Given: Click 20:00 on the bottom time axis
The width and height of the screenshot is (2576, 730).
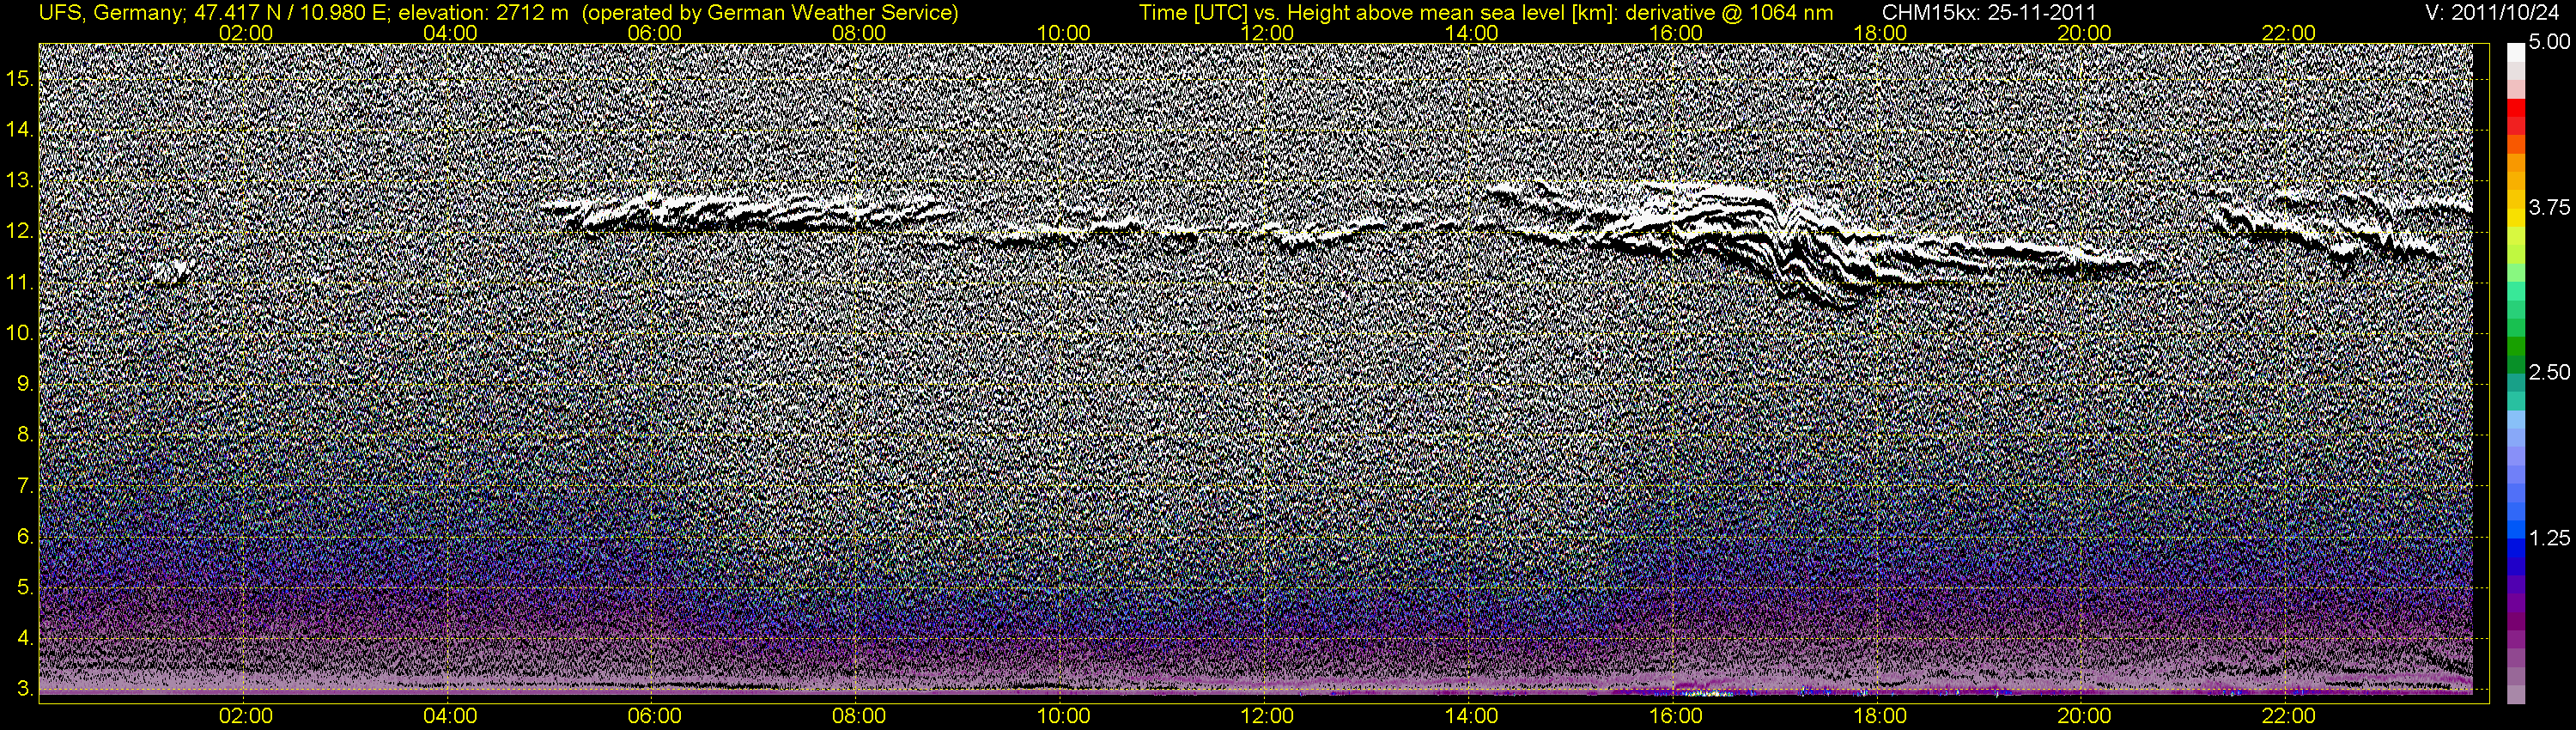Looking at the screenshot, I should (x=2084, y=717).
